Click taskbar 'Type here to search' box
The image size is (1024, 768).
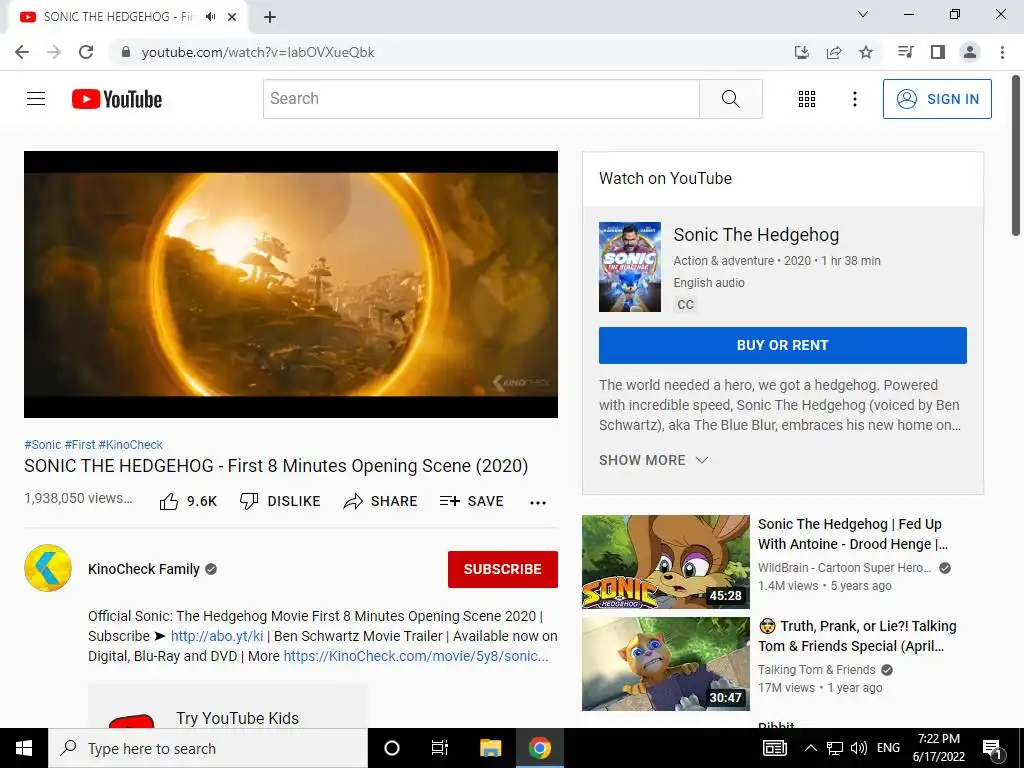pos(208,748)
